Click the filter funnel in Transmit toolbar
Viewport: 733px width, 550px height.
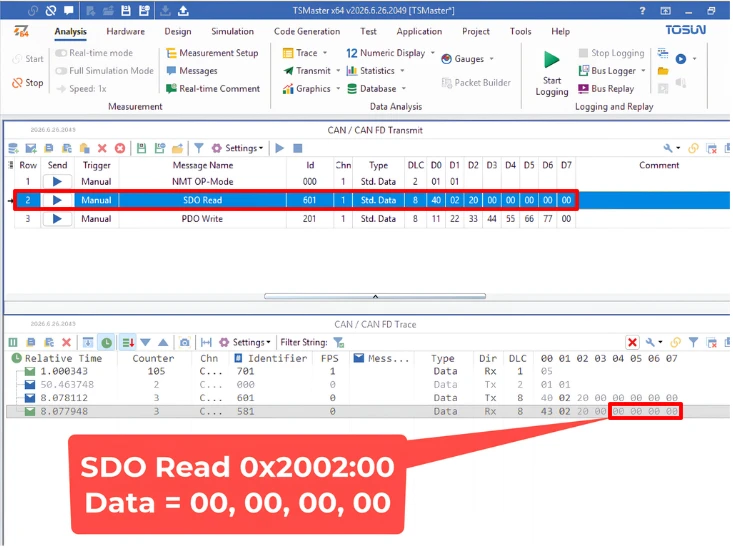pos(199,148)
